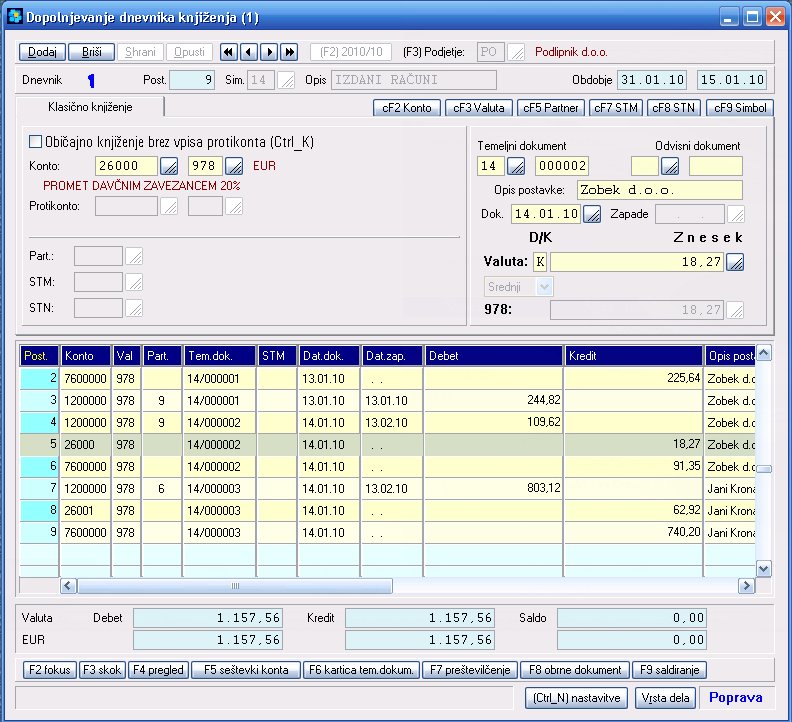Open the date picker icon beside Dok. date
This screenshot has height=722, width=792.
[x=592, y=214]
